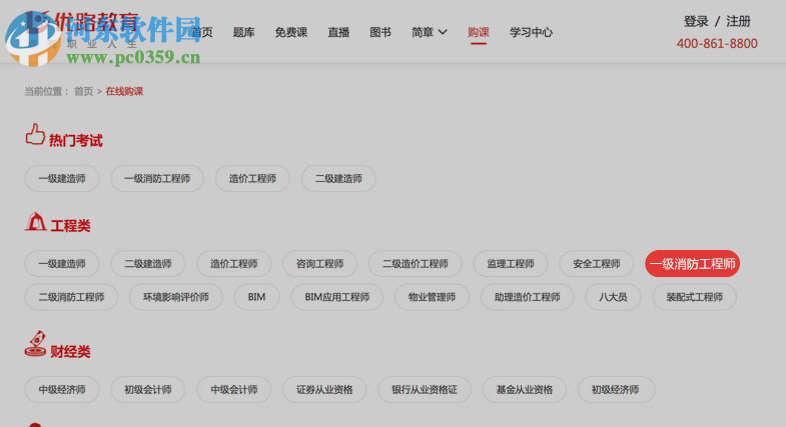This screenshot has height=427, width=786.
Task: Pick 初级会计师 under 财经类
Action: tap(148, 389)
